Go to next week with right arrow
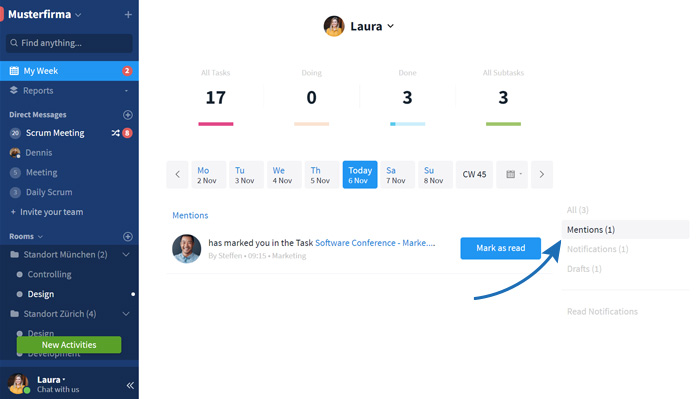 click(542, 175)
